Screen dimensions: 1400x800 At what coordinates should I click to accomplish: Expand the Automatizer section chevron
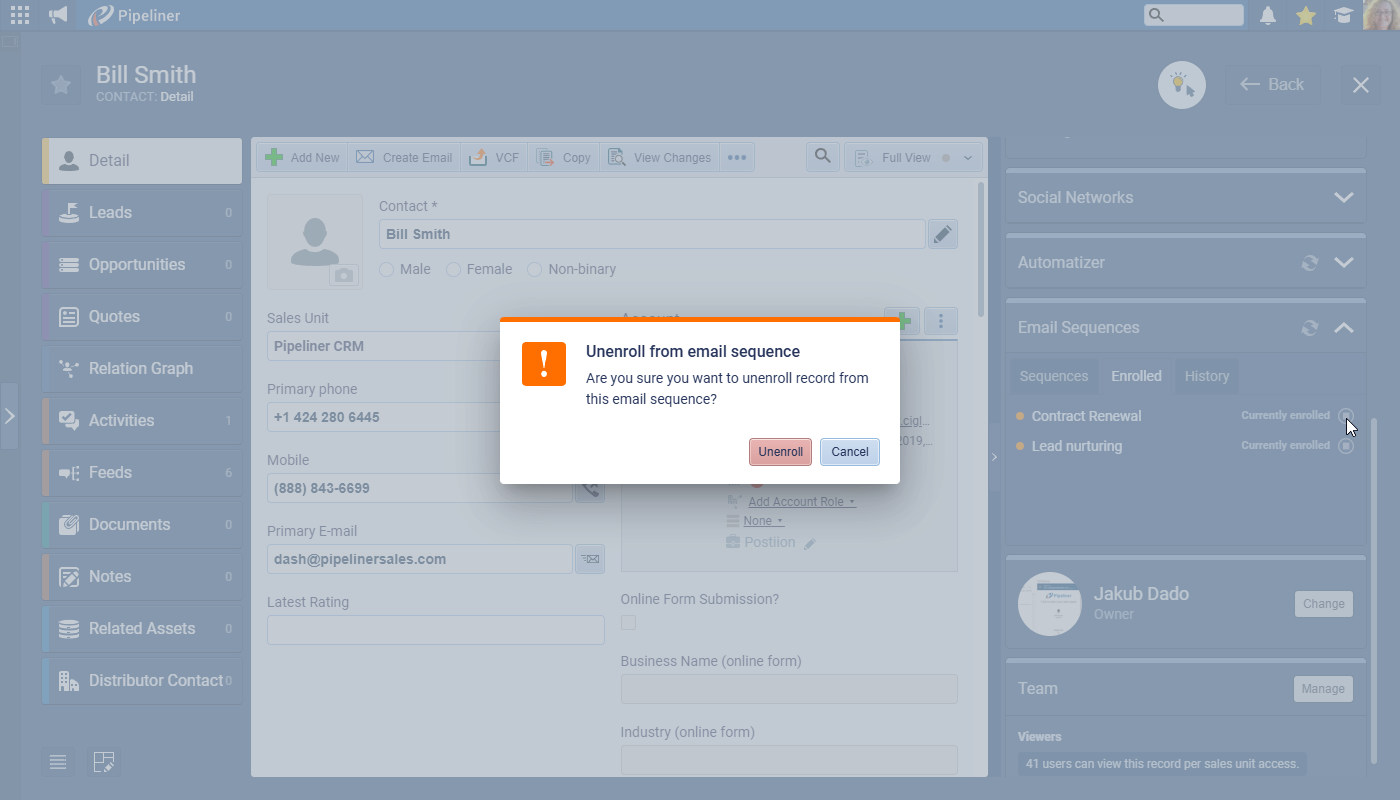[1343, 263]
